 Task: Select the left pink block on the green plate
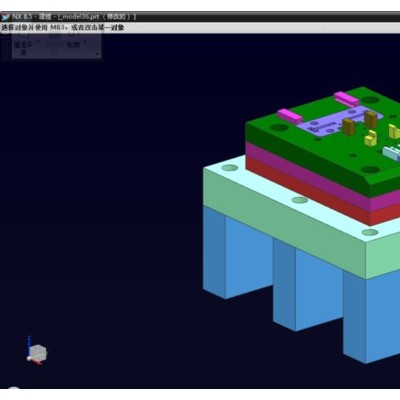[289, 115]
